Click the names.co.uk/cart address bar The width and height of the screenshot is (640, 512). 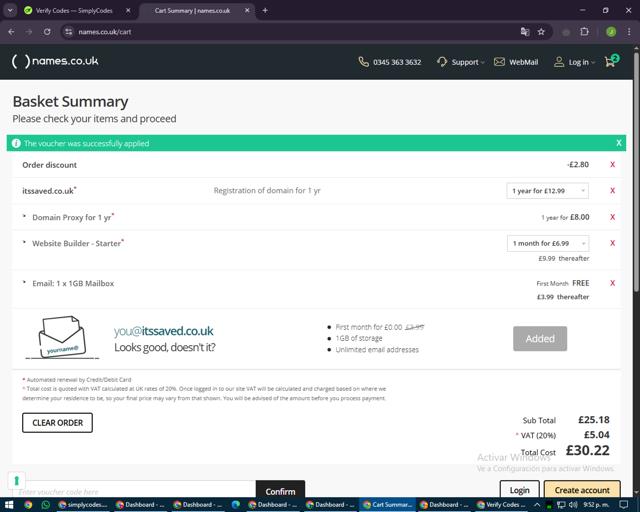point(105,31)
